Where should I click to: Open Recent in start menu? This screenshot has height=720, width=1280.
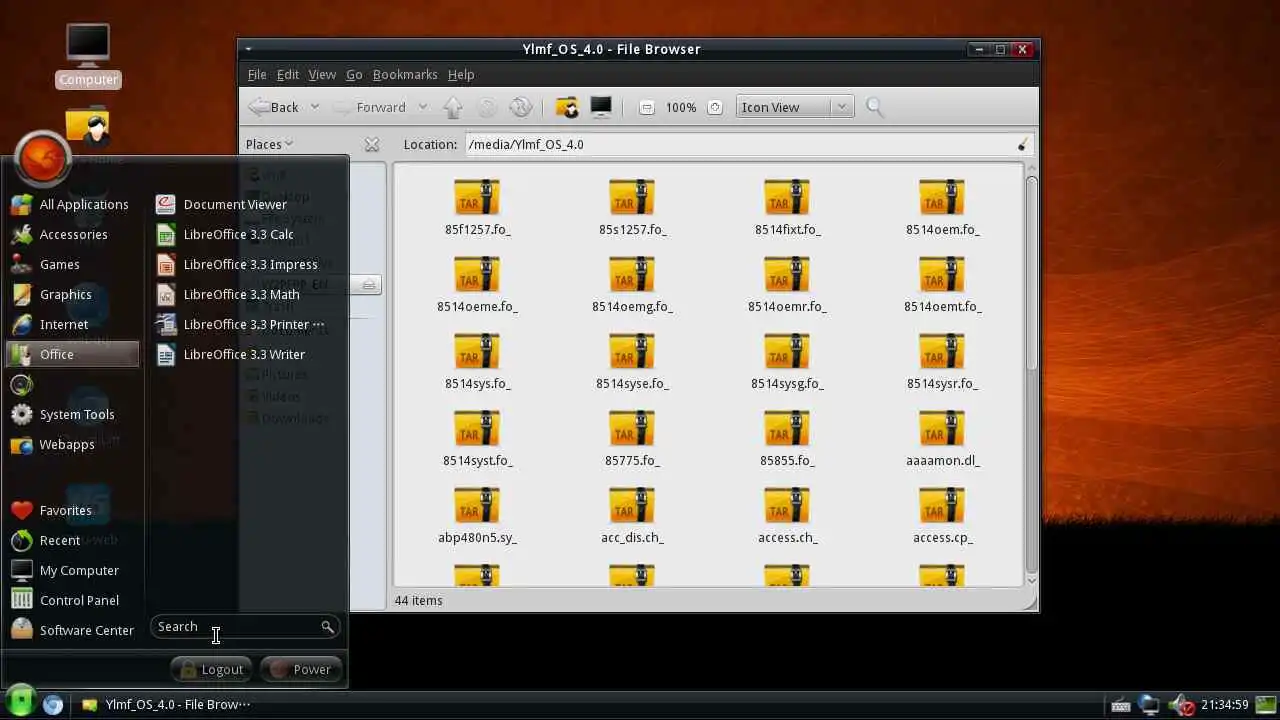click(x=72, y=540)
